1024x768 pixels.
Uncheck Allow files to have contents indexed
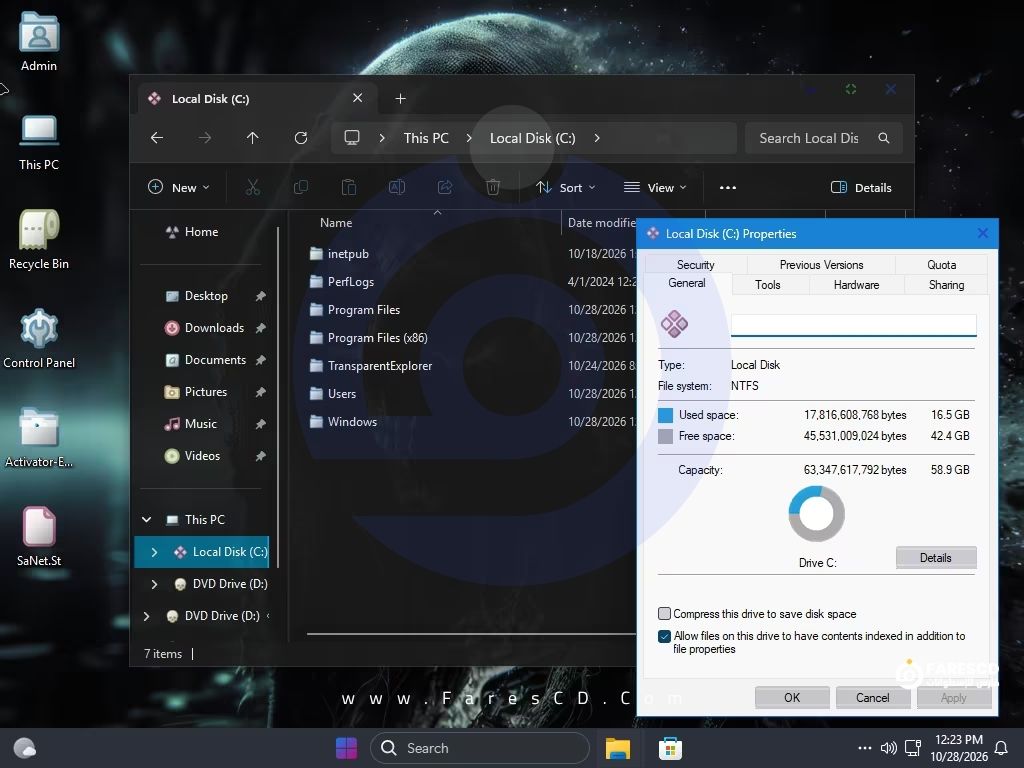[x=664, y=636]
